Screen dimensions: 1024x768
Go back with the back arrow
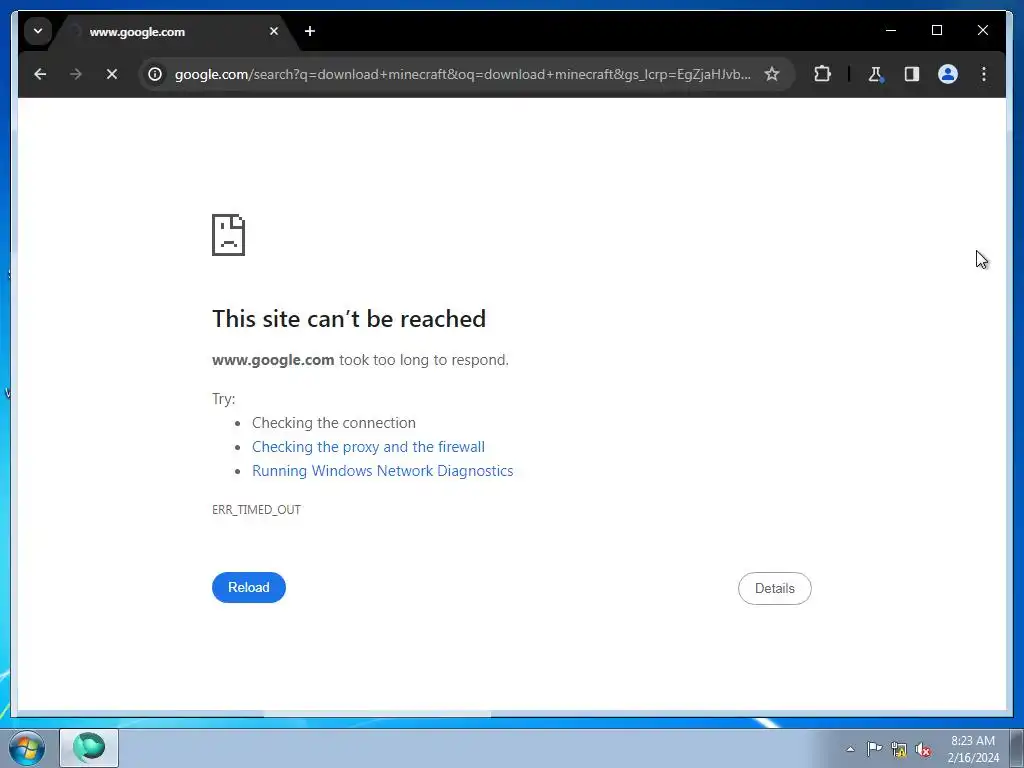pyautogui.click(x=40, y=74)
